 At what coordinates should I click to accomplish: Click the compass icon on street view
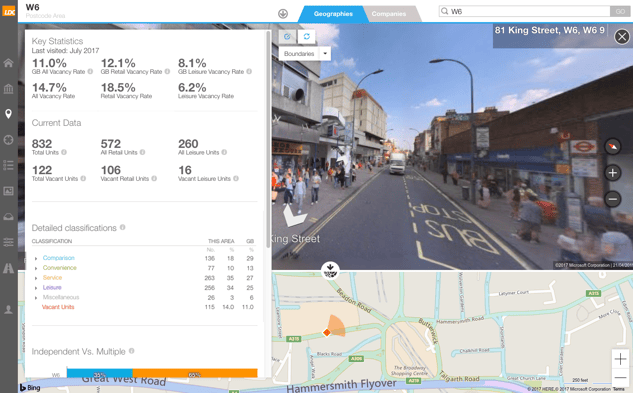[x=612, y=146]
